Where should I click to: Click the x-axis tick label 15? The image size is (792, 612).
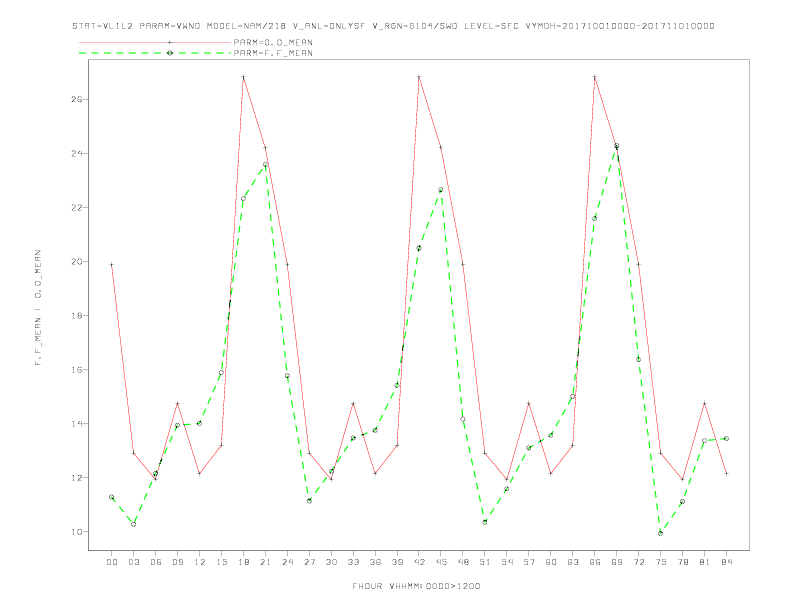point(221,562)
